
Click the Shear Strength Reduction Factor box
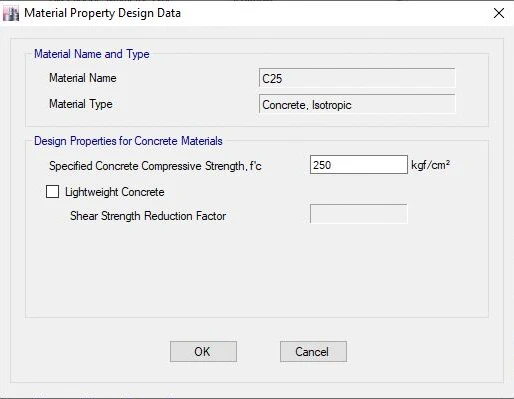[359, 214]
